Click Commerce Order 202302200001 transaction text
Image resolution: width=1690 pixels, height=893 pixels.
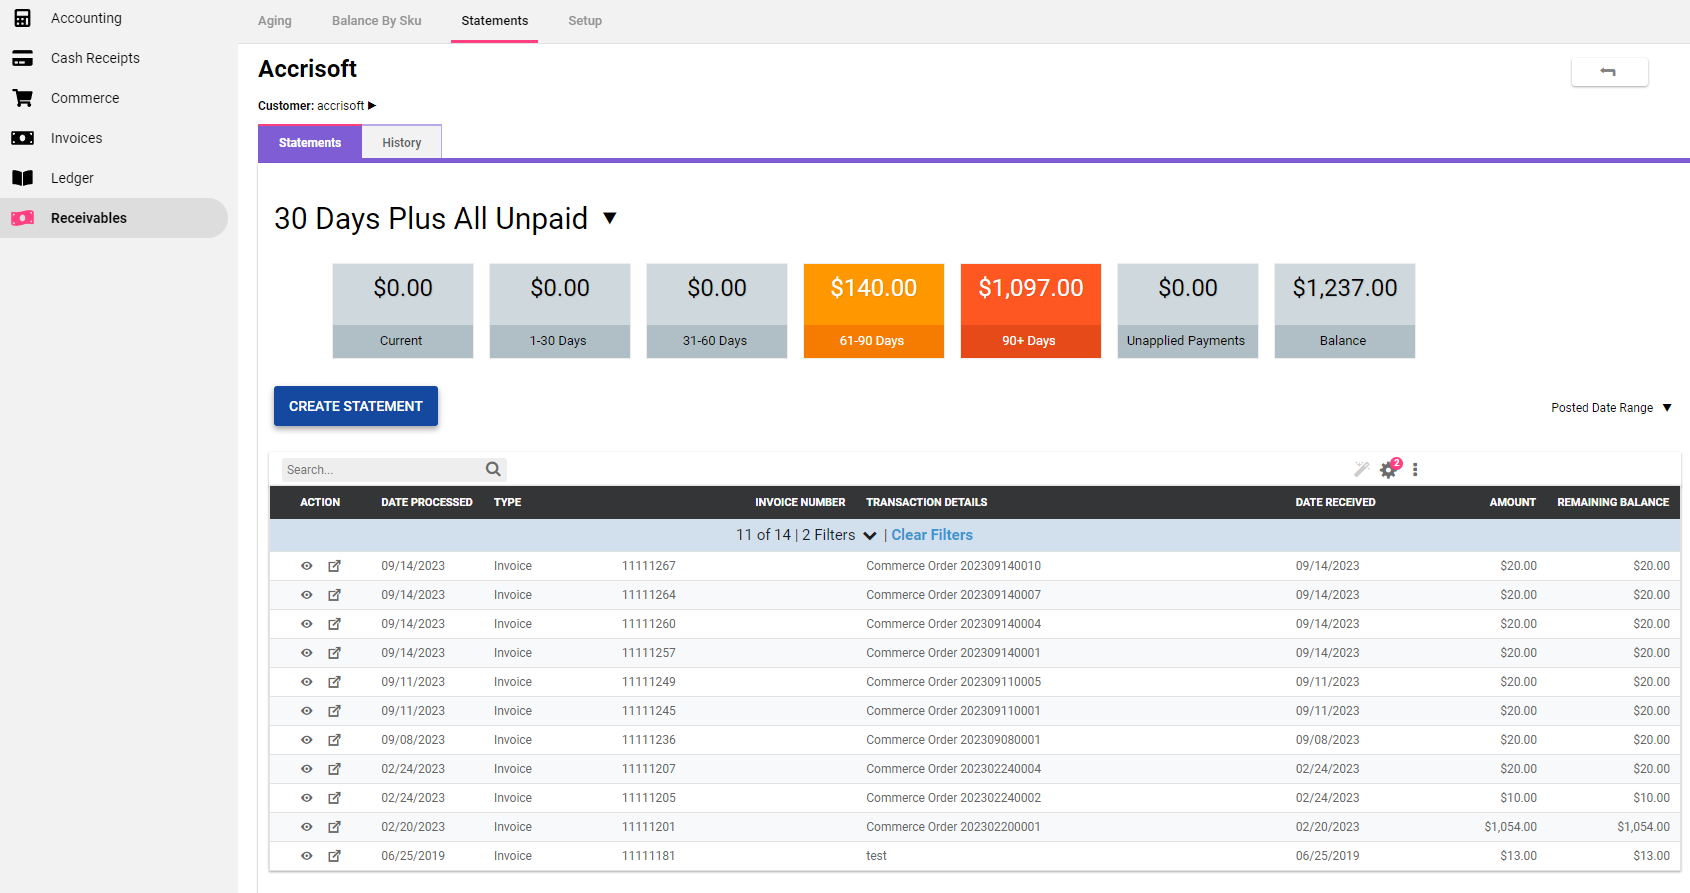(953, 827)
